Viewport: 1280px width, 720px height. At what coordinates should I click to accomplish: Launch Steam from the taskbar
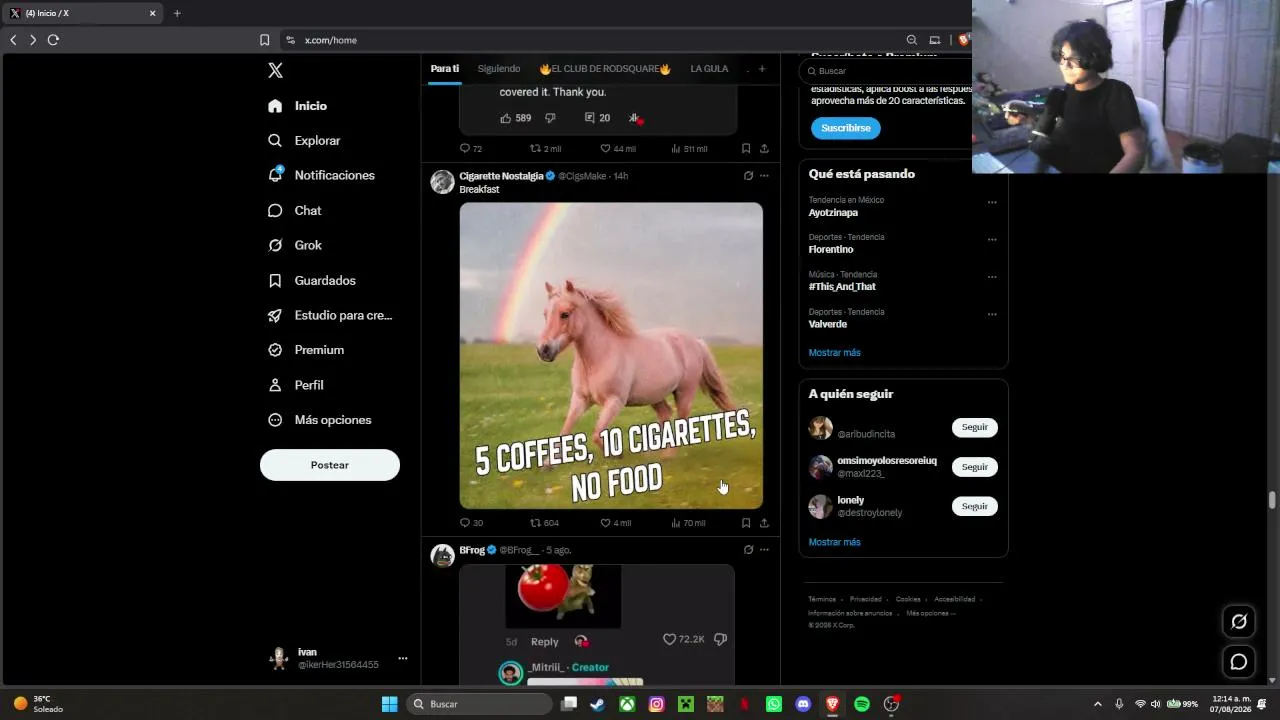[597, 704]
